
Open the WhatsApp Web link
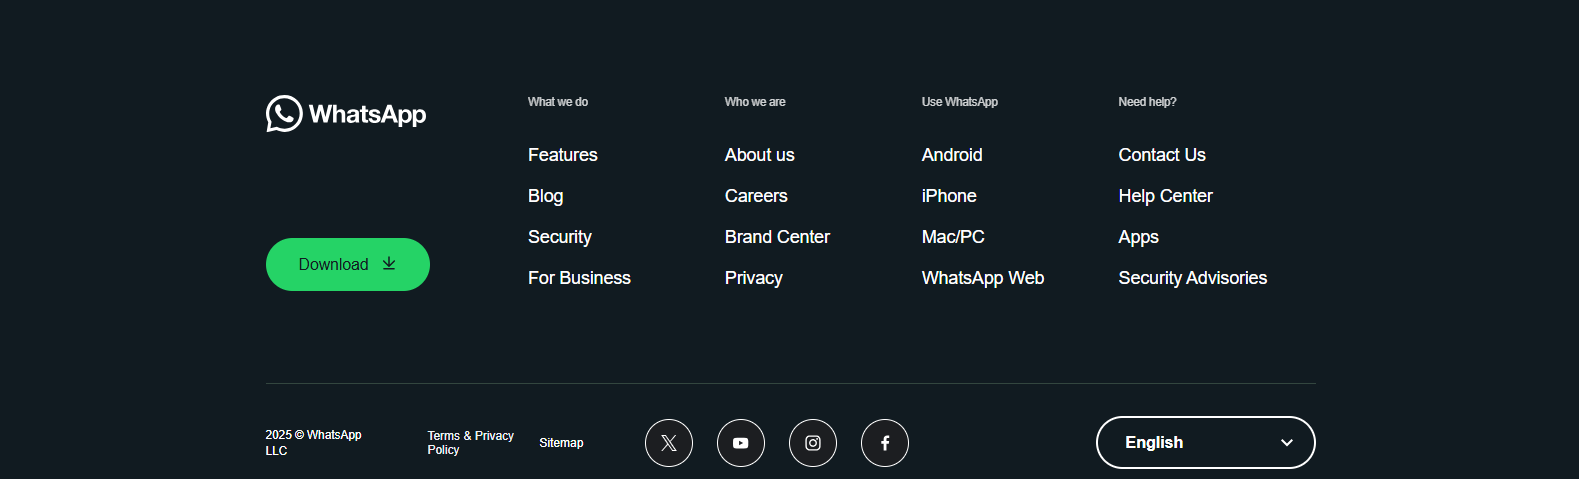pyautogui.click(x=982, y=278)
